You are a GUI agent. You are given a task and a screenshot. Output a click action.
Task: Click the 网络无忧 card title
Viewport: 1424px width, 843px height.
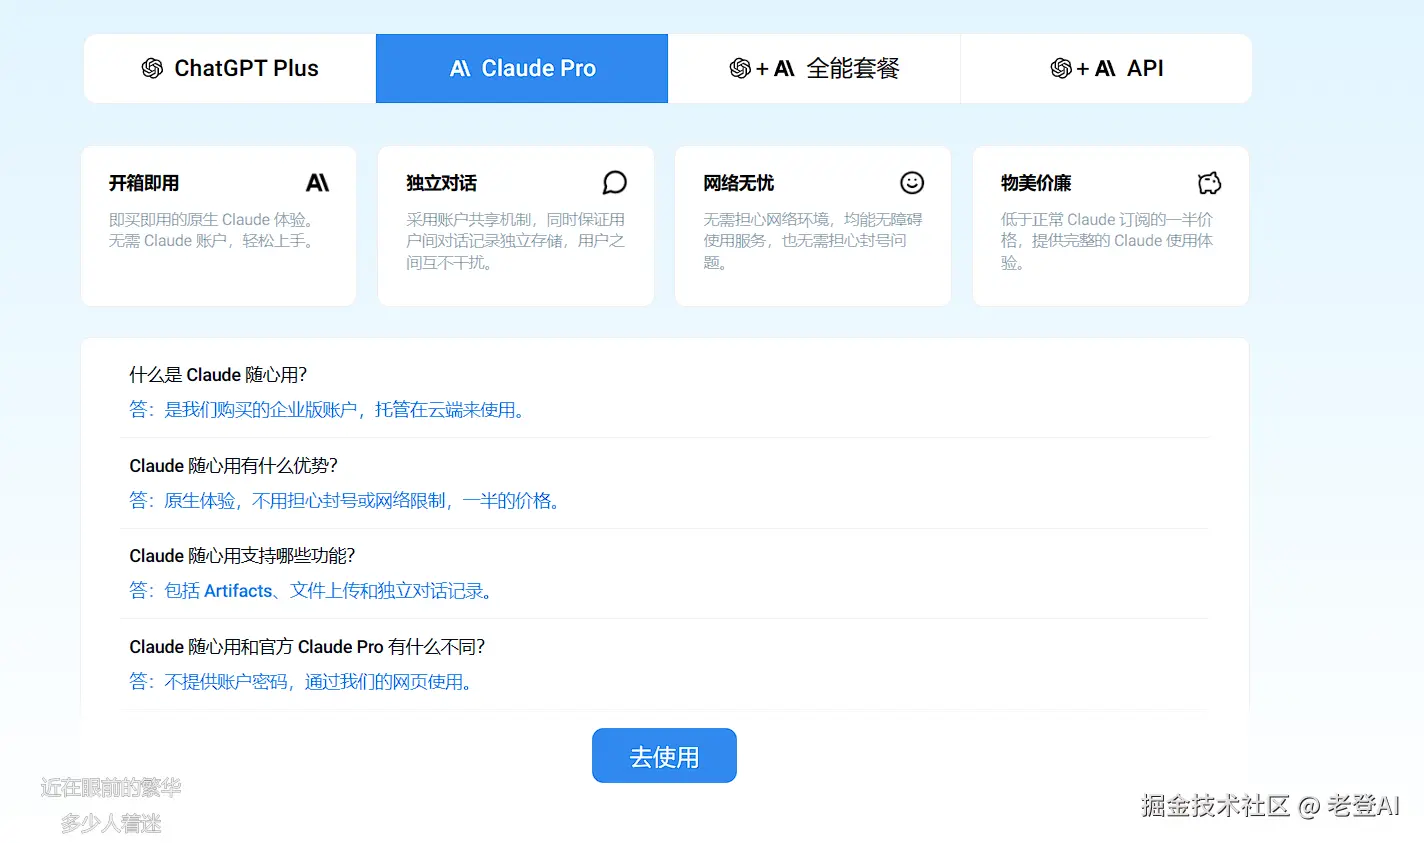point(738,183)
